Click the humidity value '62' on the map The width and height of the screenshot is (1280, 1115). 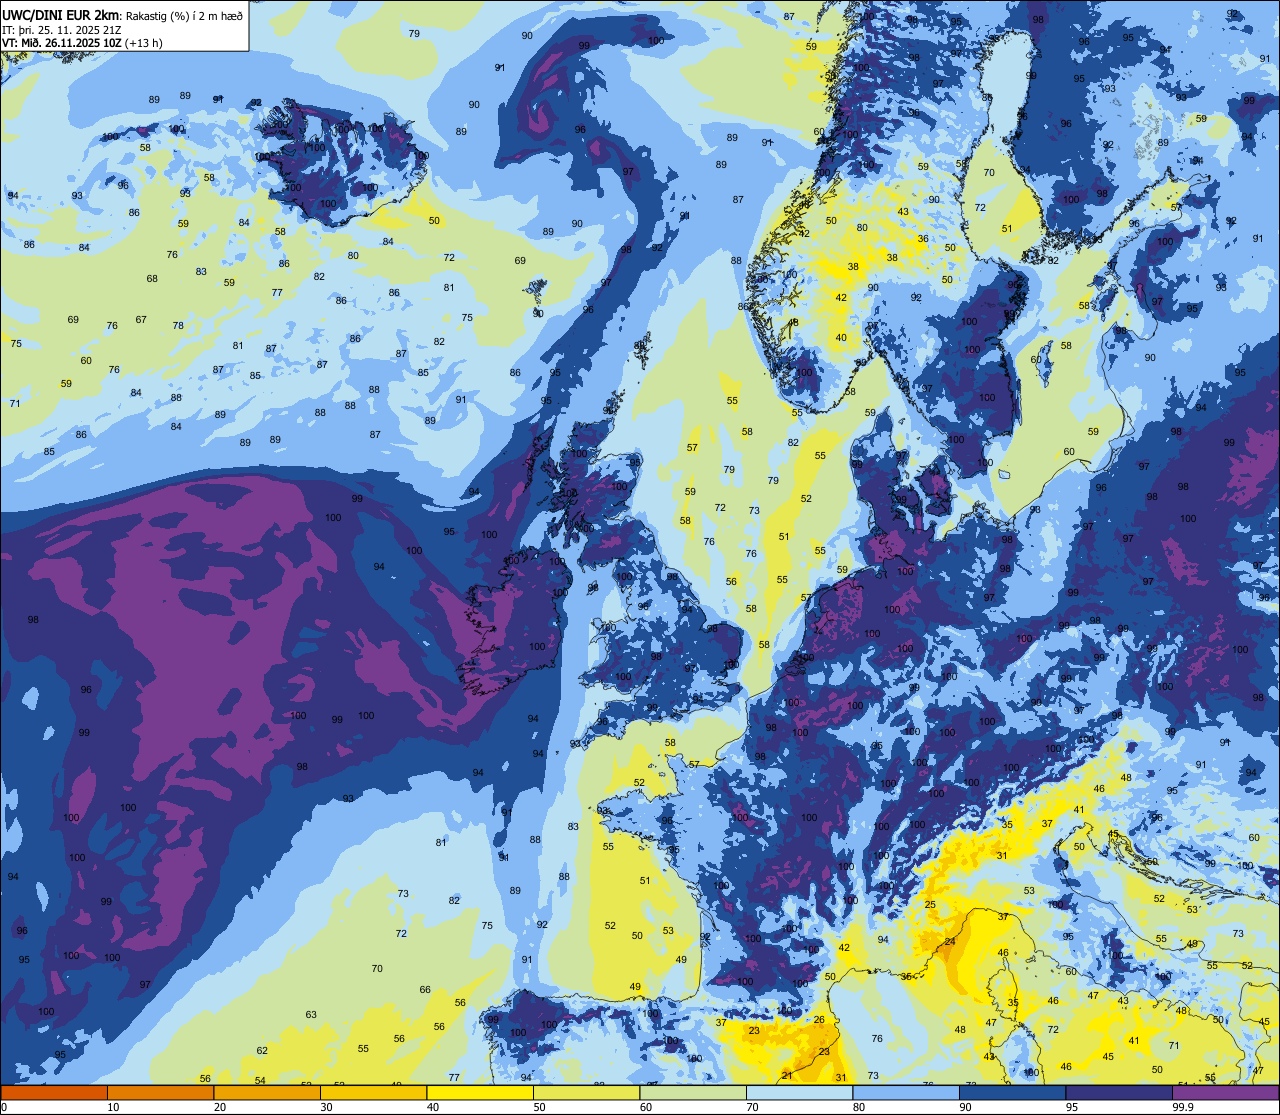pos(262,1050)
